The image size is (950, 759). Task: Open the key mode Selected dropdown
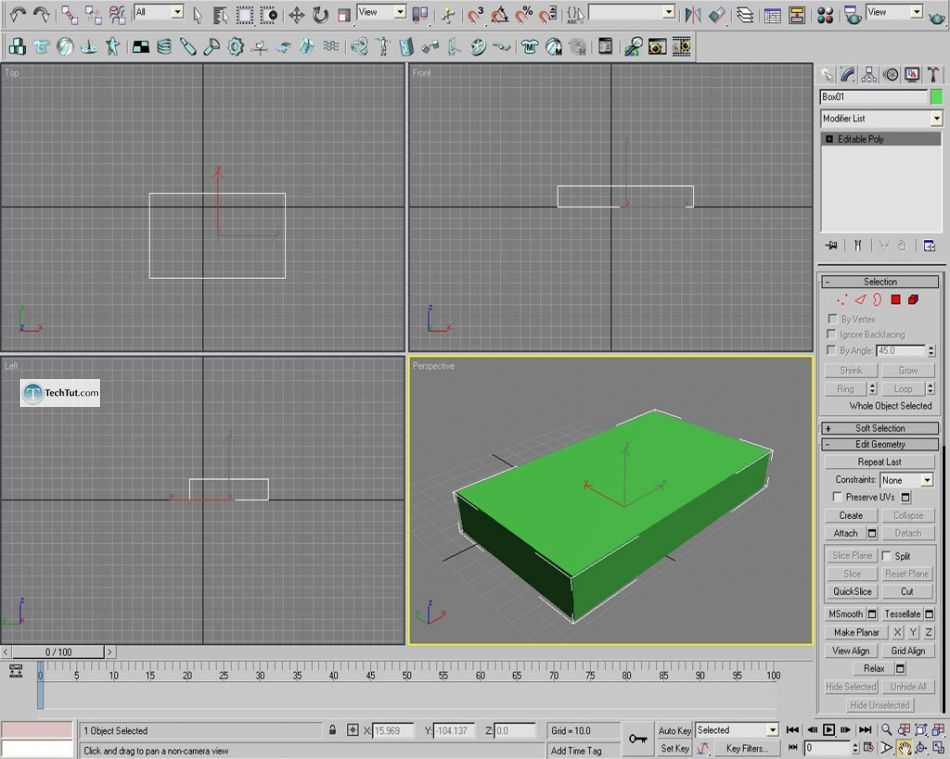pyautogui.click(x=736, y=730)
